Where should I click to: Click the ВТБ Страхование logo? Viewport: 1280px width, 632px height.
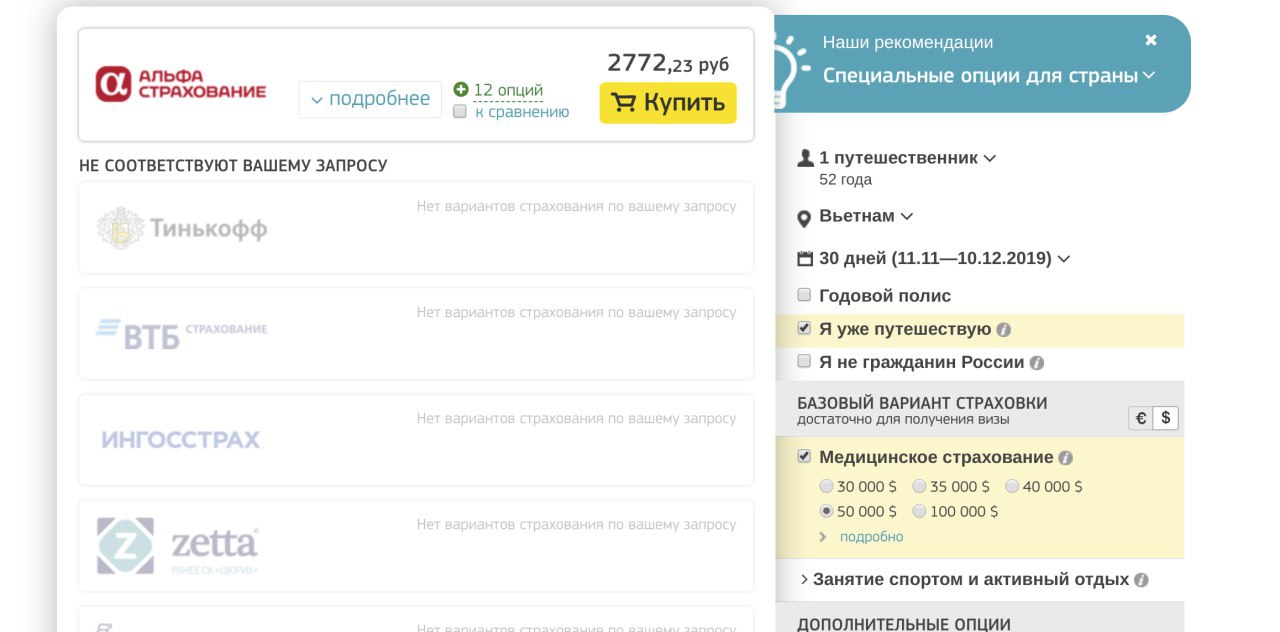pyautogui.click(x=182, y=333)
